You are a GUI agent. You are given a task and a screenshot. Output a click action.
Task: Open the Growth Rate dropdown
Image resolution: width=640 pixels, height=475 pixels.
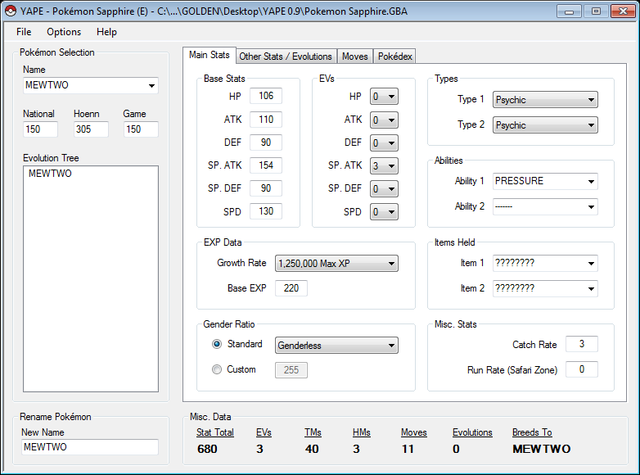coord(336,263)
